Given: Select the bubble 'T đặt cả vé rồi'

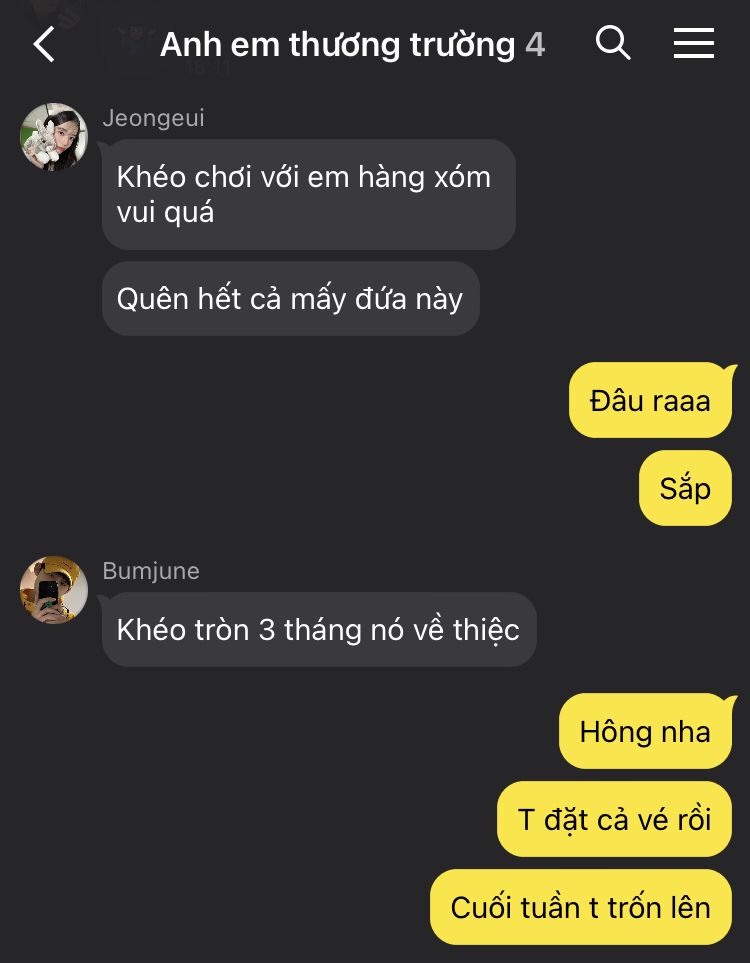Looking at the screenshot, I should (614, 819).
